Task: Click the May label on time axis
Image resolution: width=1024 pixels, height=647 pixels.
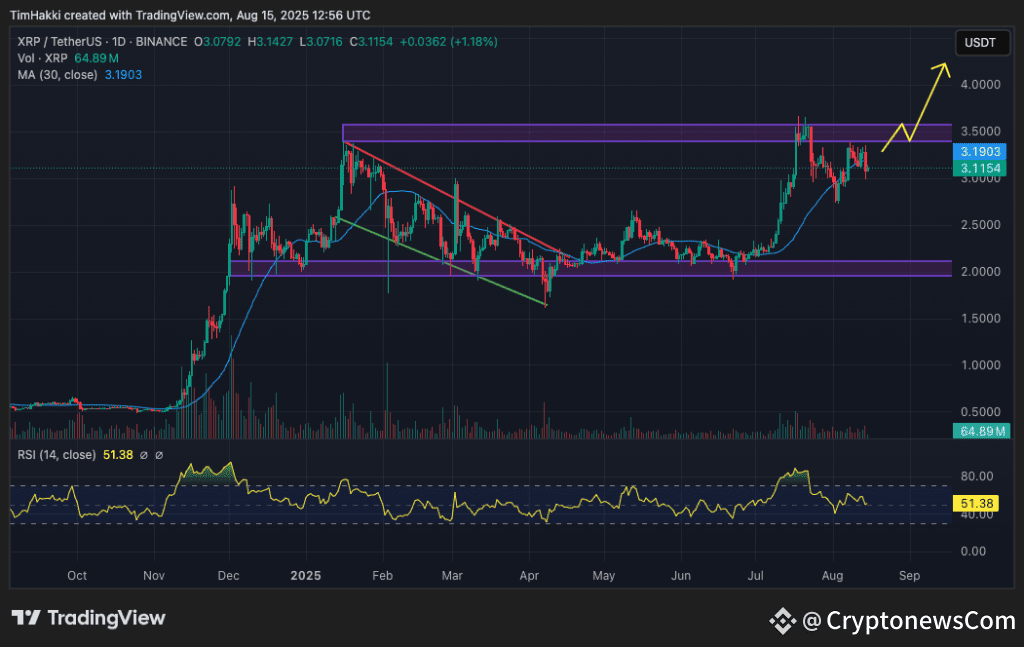Action: pyautogui.click(x=603, y=576)
